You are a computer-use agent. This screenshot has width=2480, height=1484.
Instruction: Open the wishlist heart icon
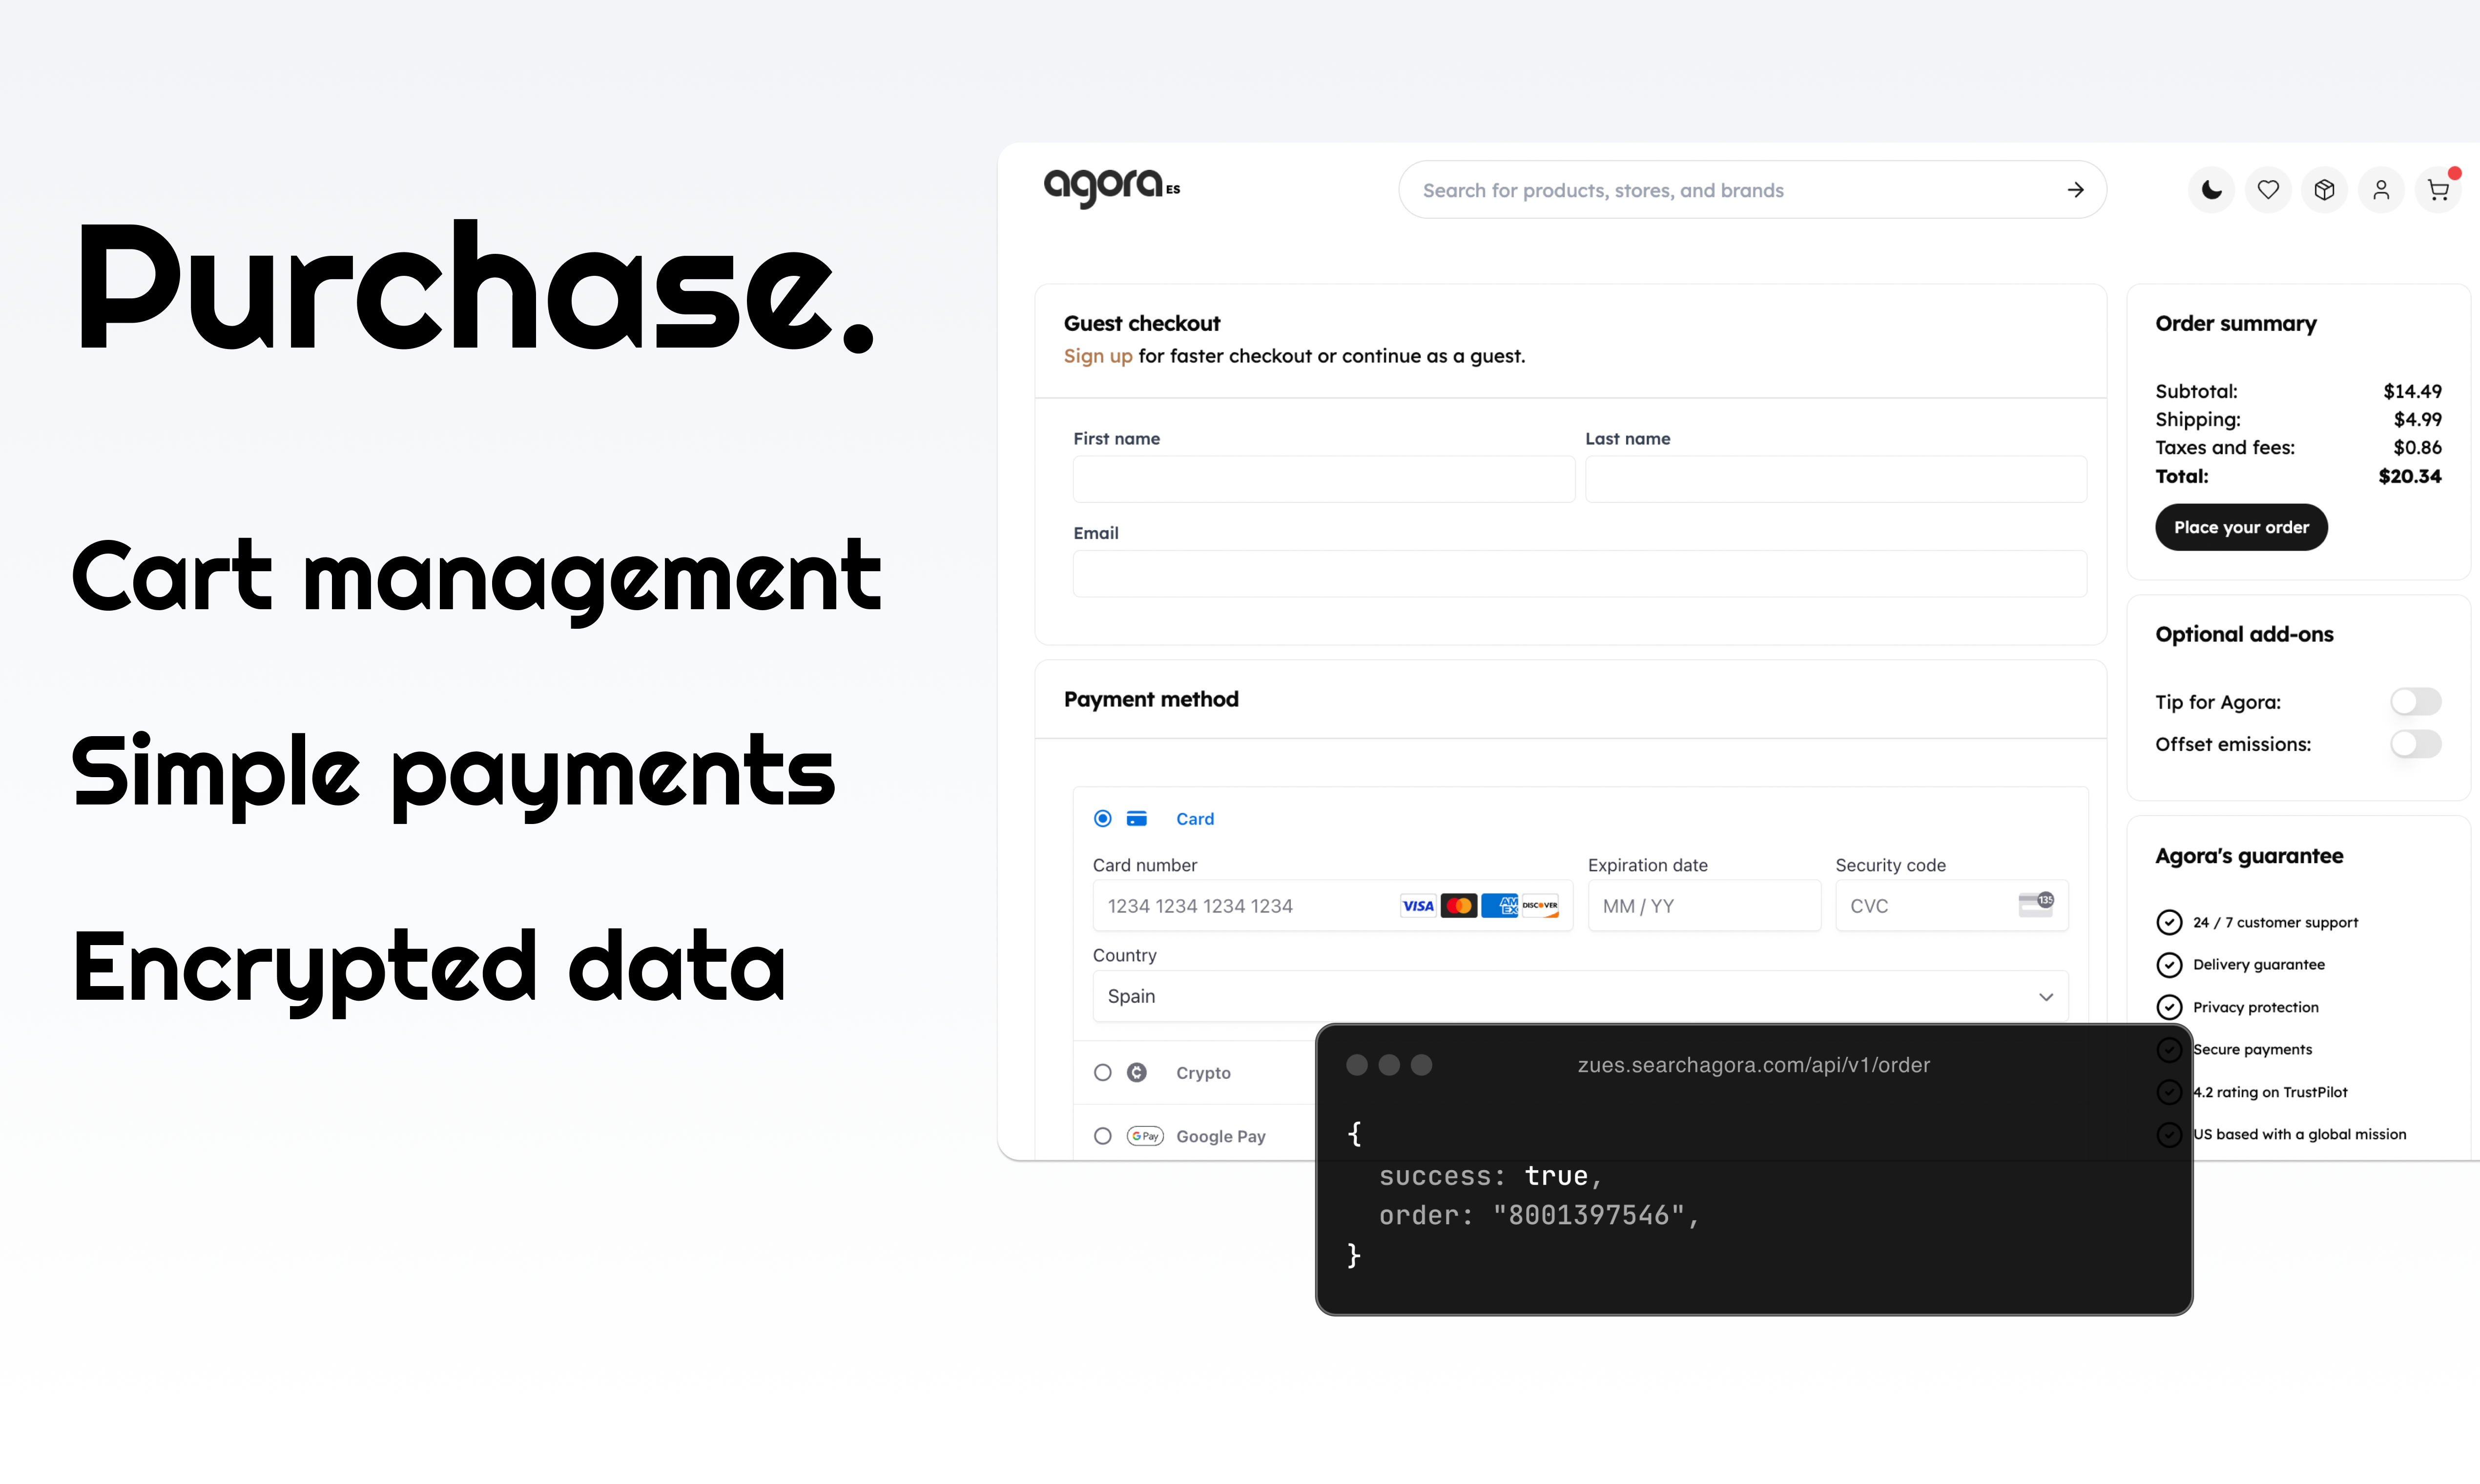click(2268, 190)
